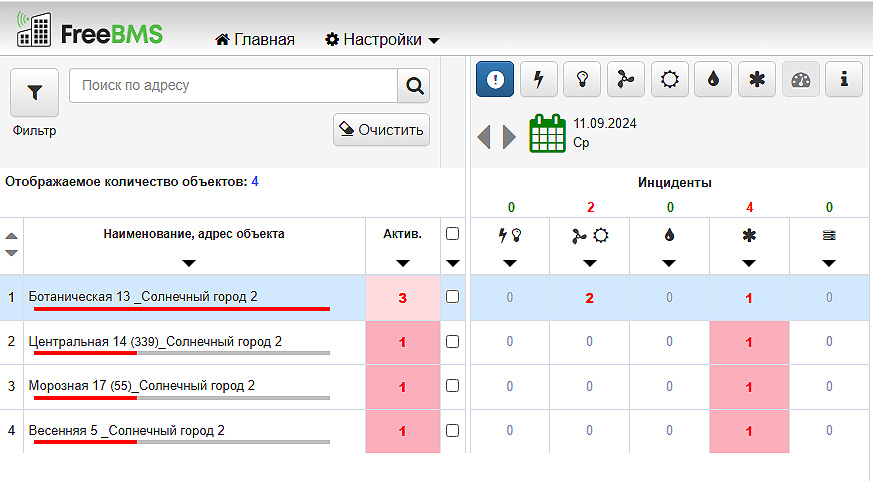Click the Очистить button
This screenshot has height=481, width=873.
[x=381, y=130]
